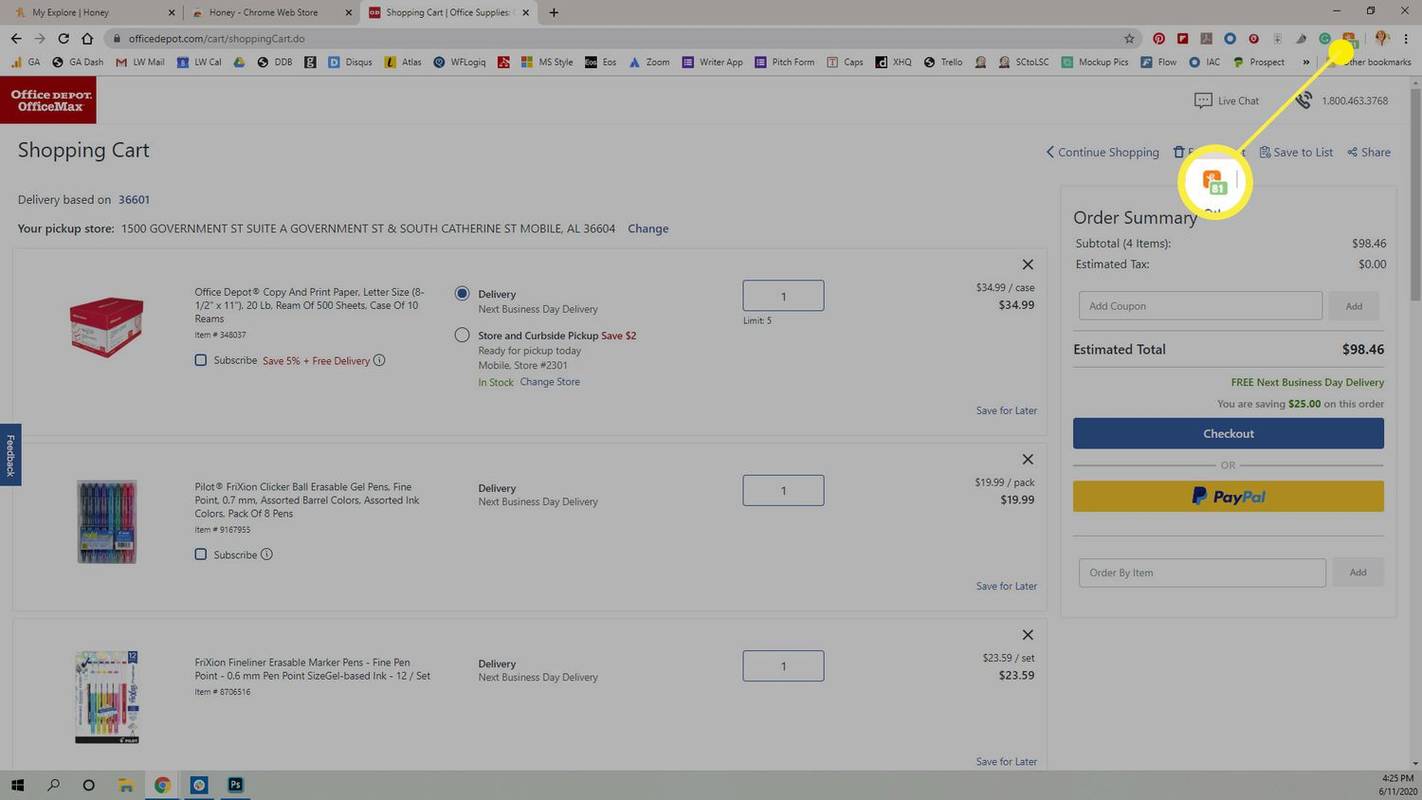Share the shopping cart
Viewport: 1422px width, 800px height.
tap(1369, 152)
